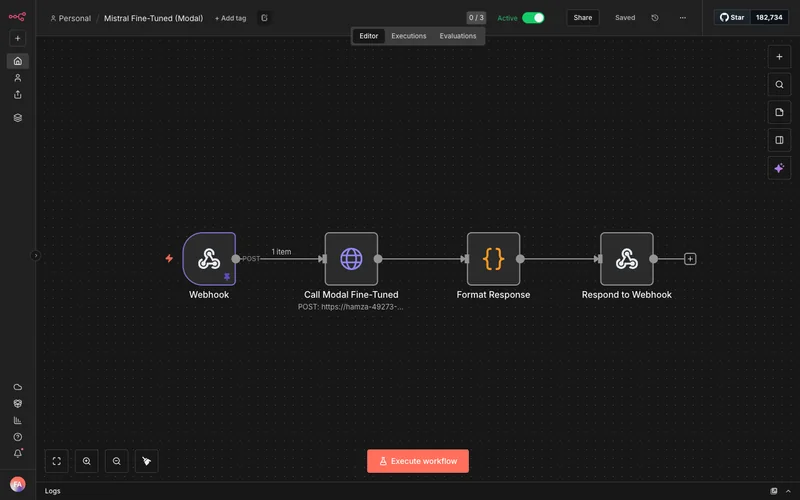Click workflow name Mistral Fine-Tuned (Modal)
800x500 pixels.
tap(154, 18)
